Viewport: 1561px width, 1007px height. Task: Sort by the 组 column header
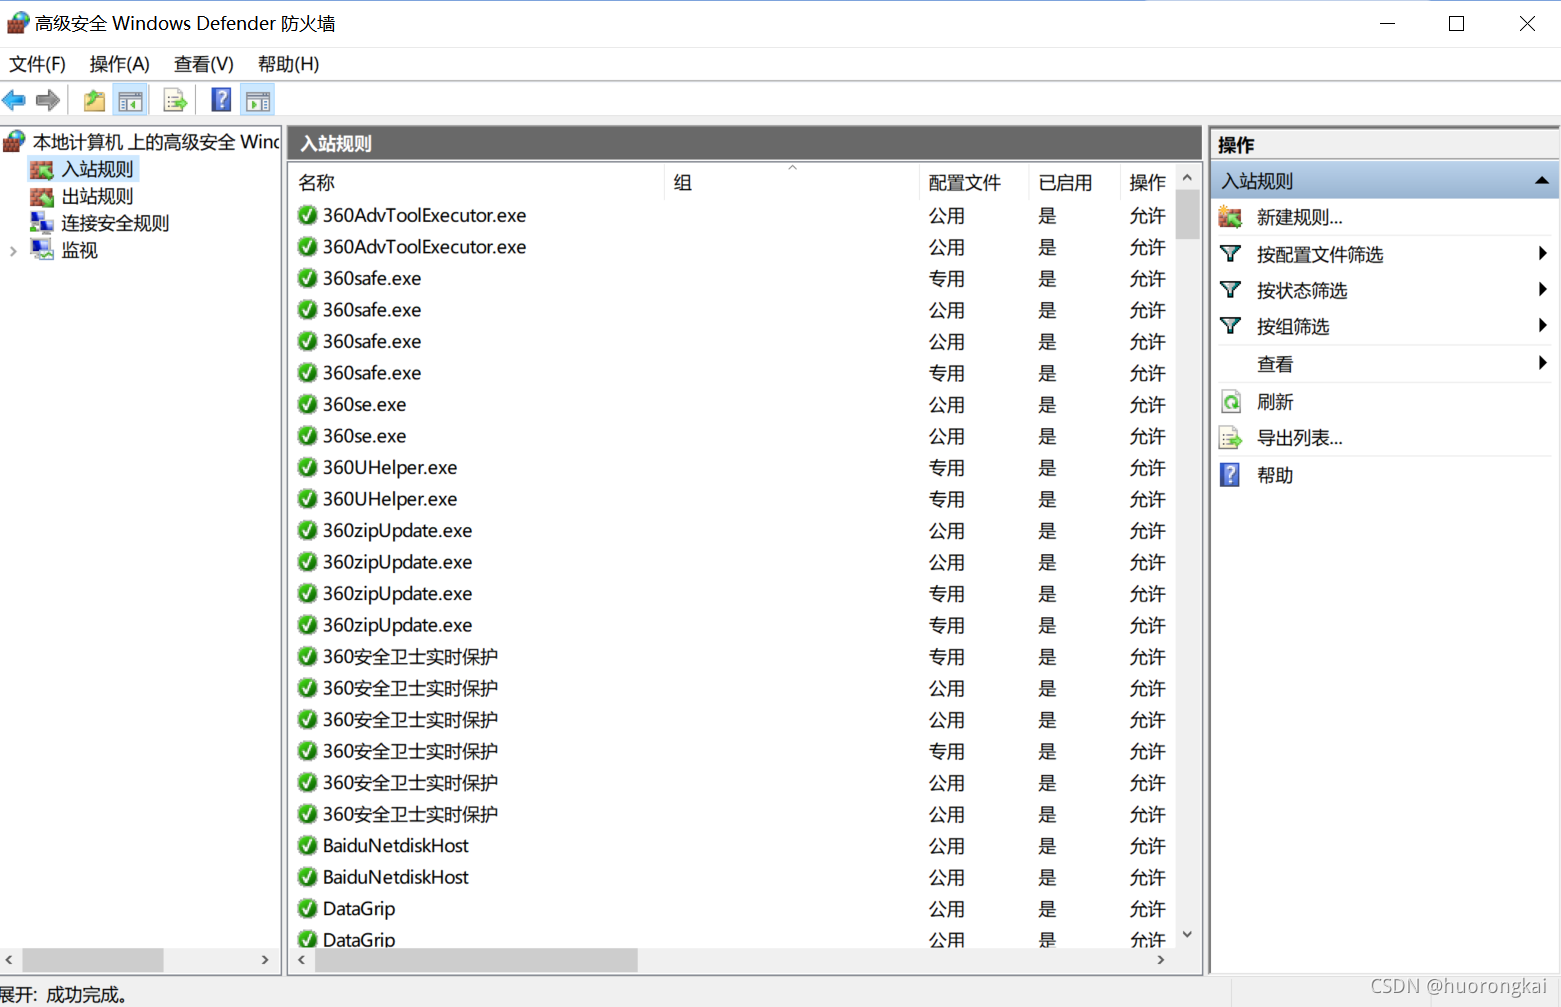(792, 182)
